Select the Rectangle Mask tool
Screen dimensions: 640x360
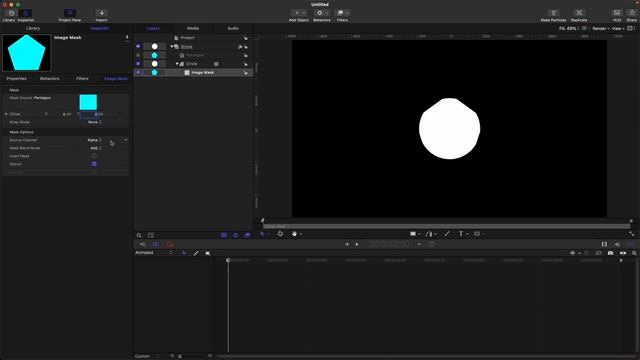point(477,234)
